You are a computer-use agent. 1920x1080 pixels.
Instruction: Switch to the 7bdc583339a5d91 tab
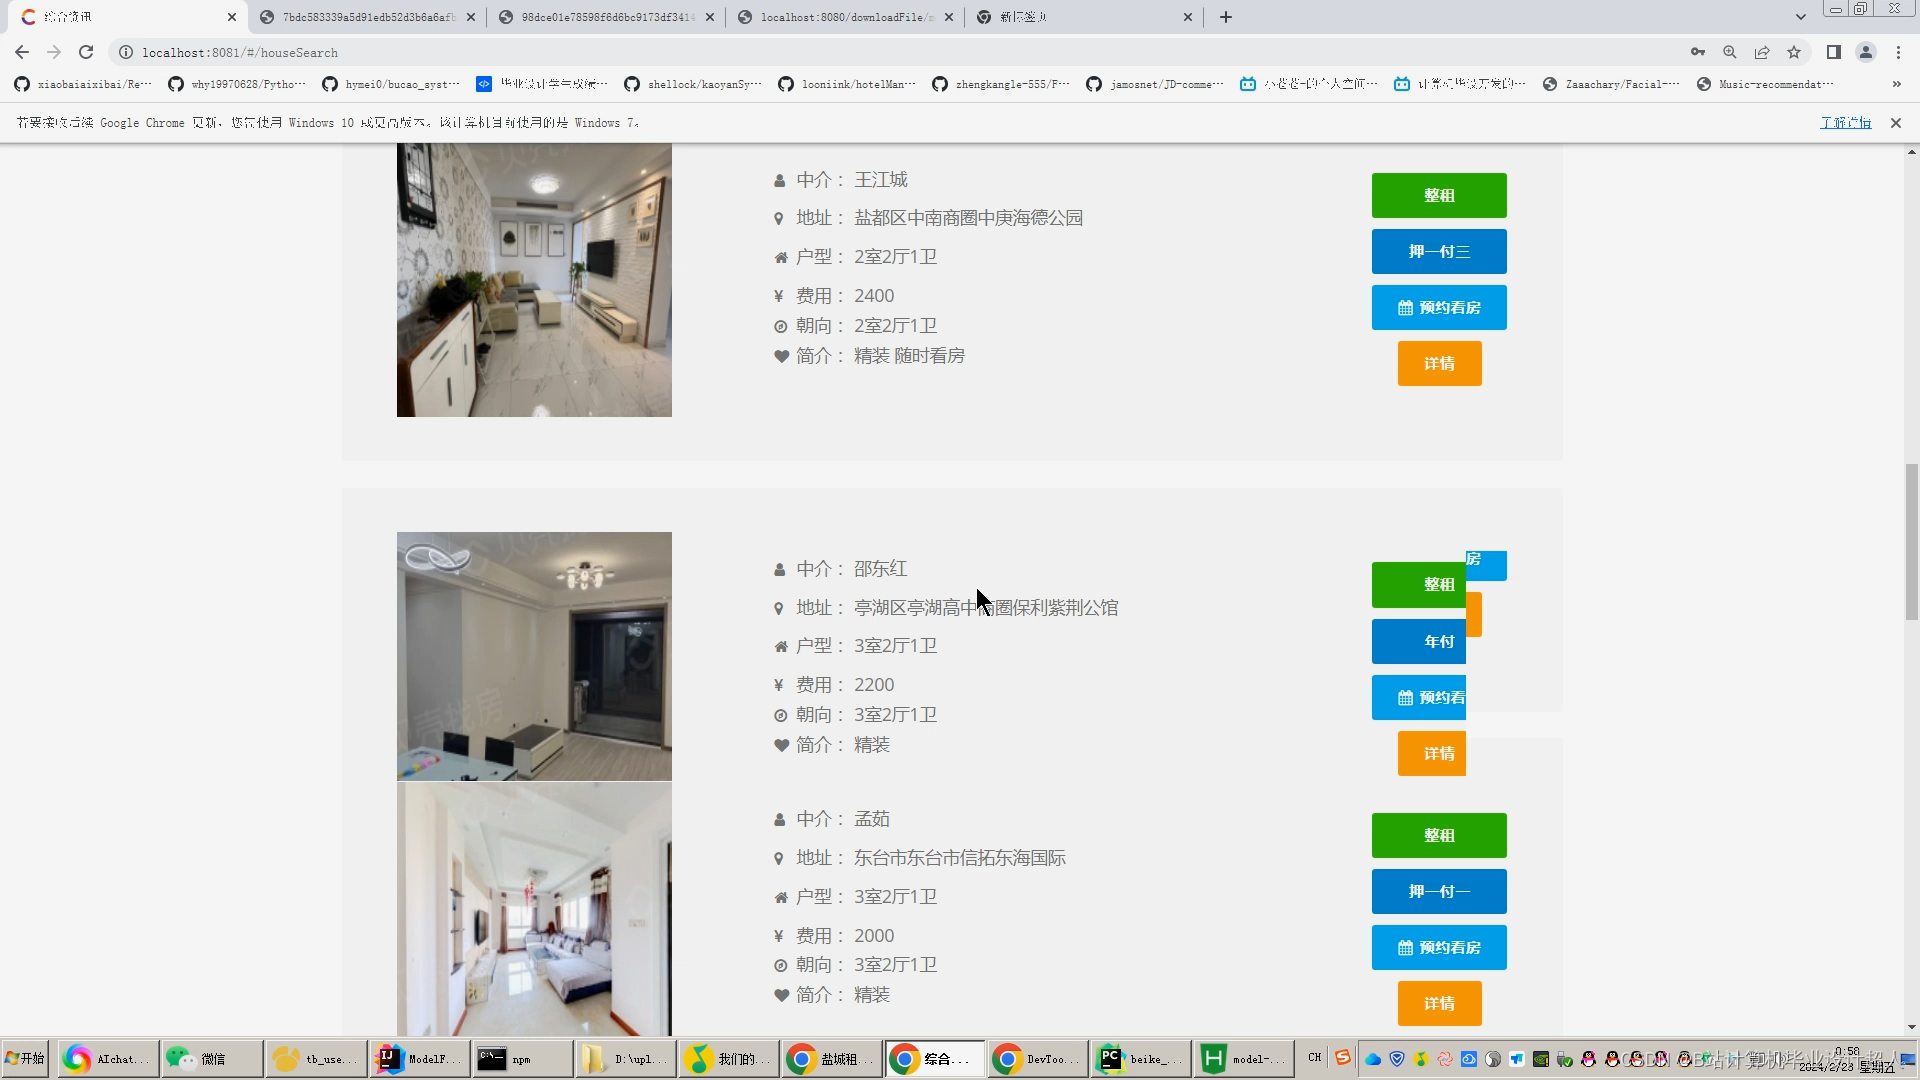(367, 17)
